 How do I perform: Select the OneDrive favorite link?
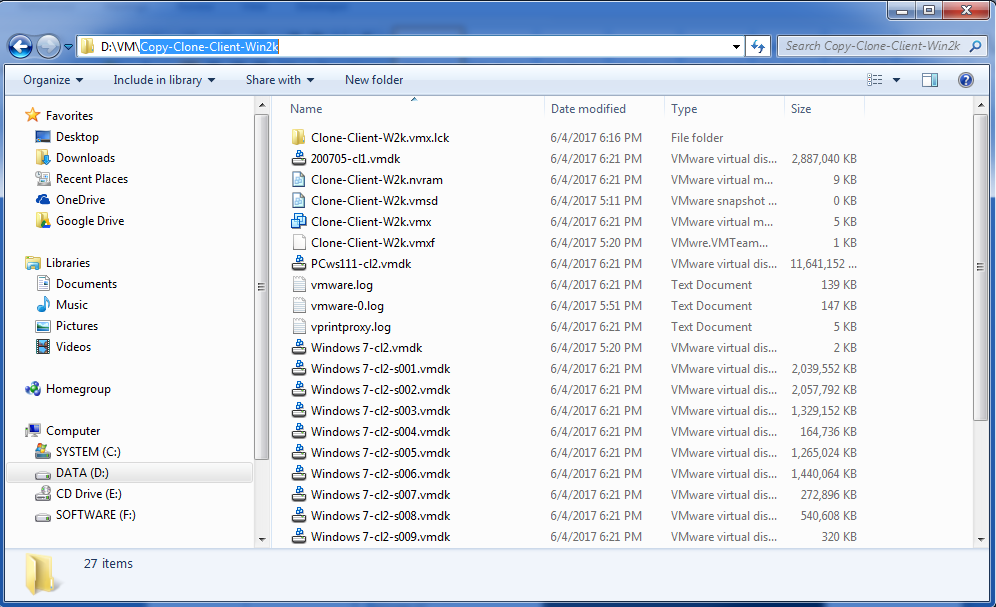(x=80, y=200)
